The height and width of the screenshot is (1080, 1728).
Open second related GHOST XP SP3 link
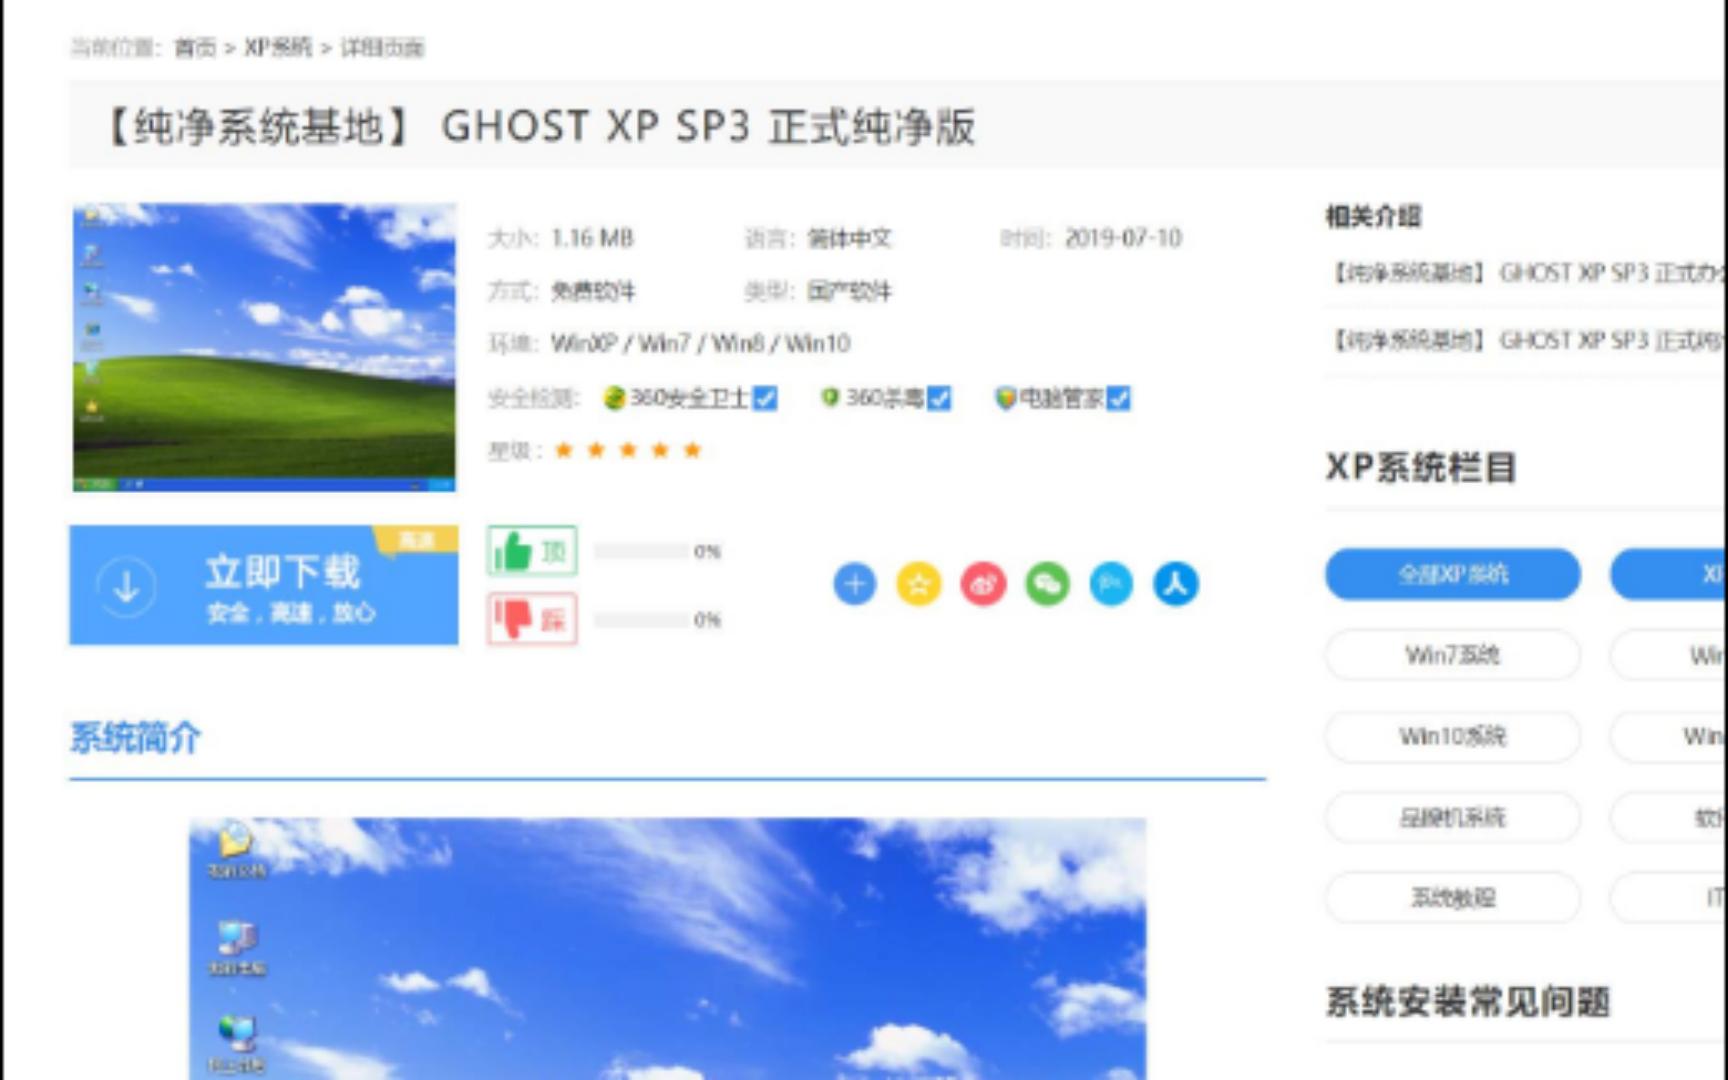coord(1527,341)
